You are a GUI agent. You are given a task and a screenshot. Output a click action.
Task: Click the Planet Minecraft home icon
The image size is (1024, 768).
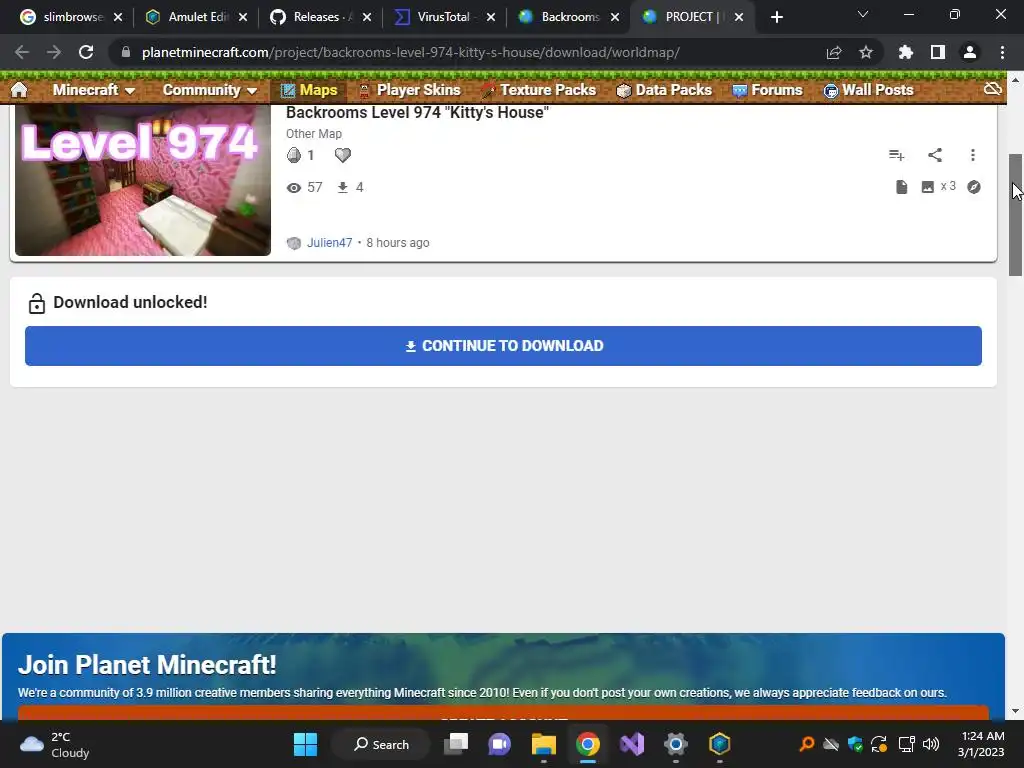(20, 89)
